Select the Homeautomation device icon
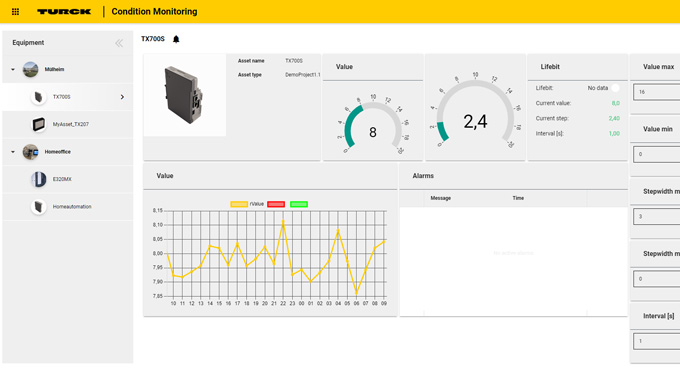Image resolution: width=680 pixels, height=382 pixels. pyautogui.click(x=39, y=207)
